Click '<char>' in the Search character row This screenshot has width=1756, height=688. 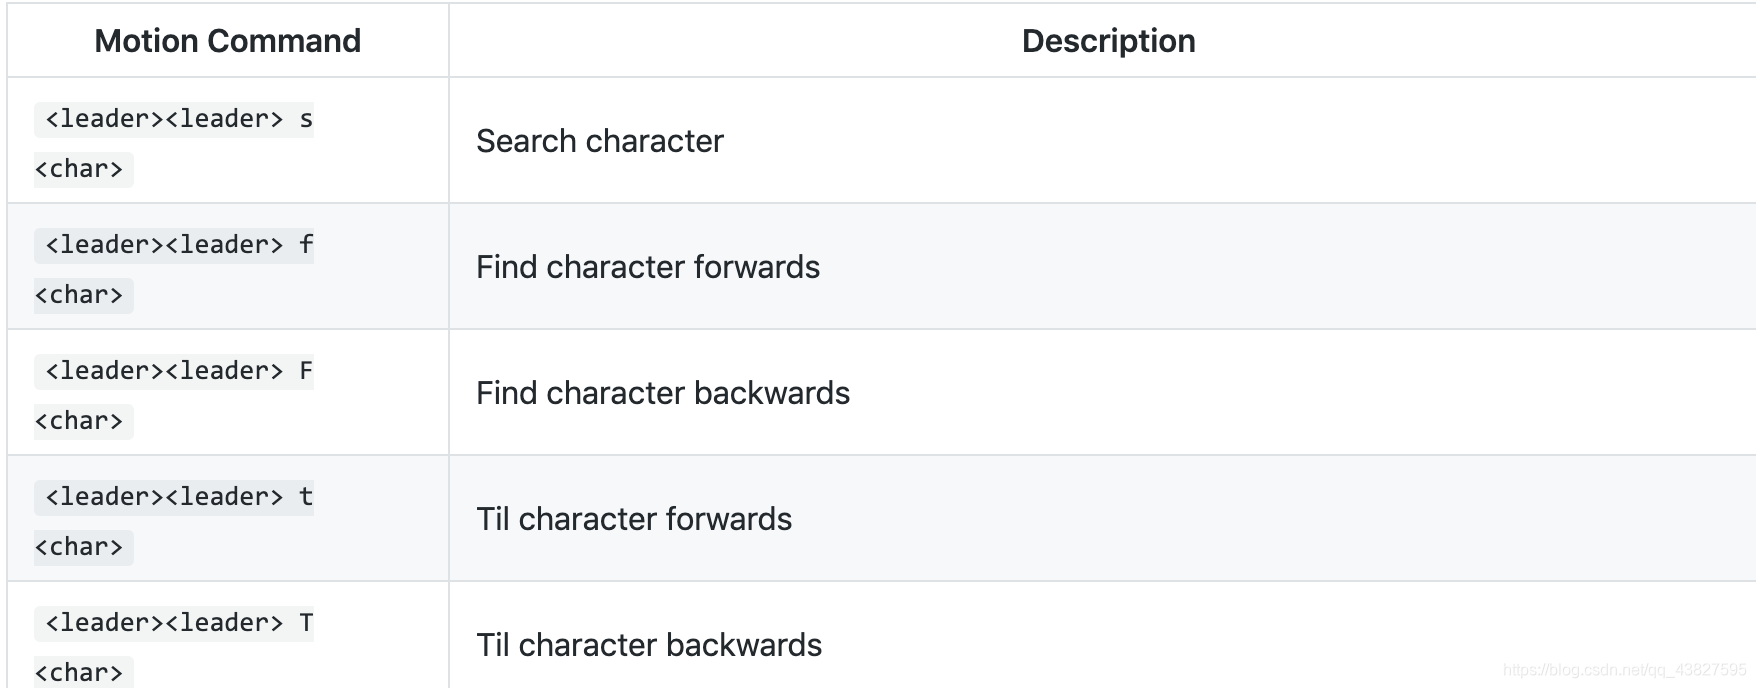pyautogui.click(x=79, y=169)
